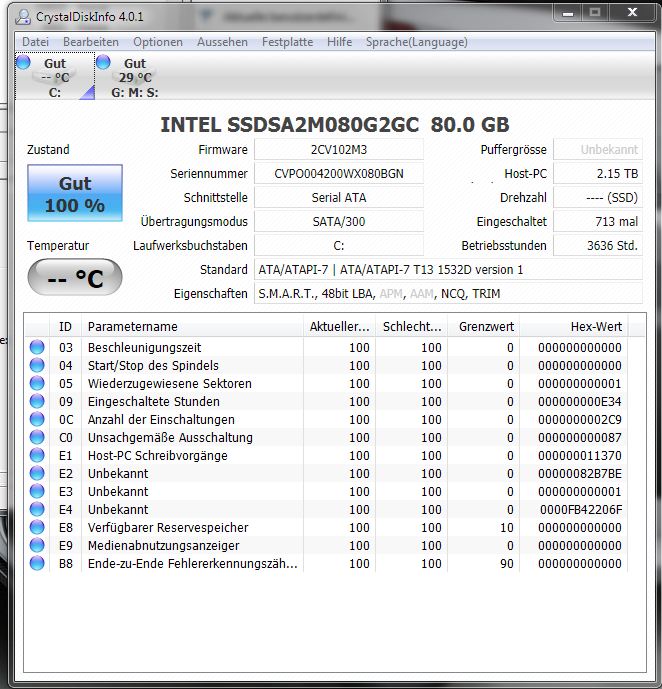Click the Laufwerksbuchstaben field C:
Viewport: 662px width, 689px height.
point(339,246)
